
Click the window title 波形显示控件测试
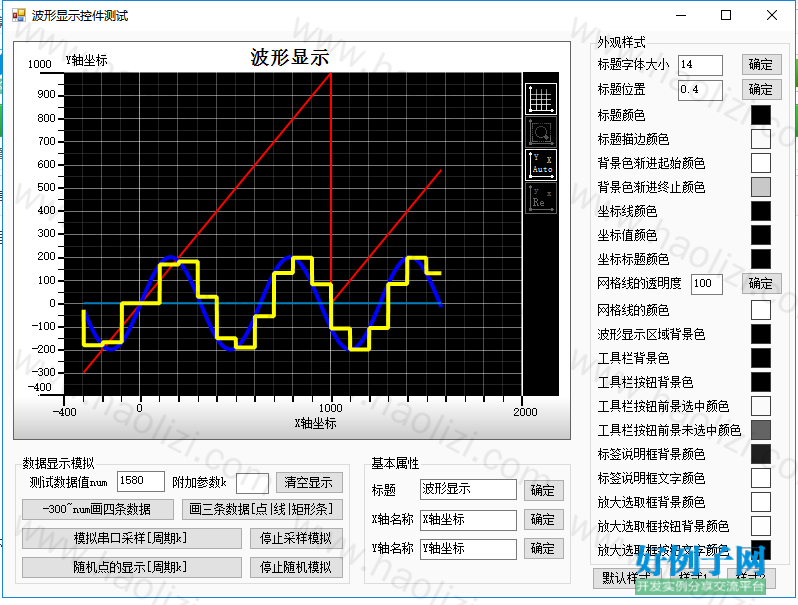coord(80,16)
